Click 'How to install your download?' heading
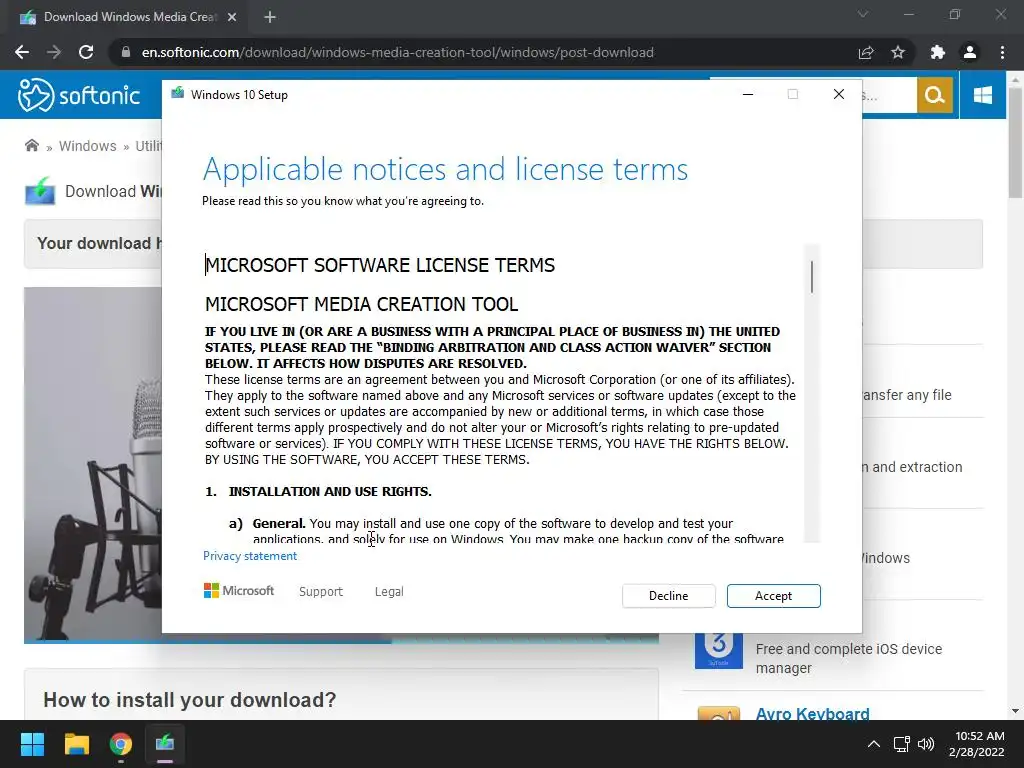Screen dimensions: 1024x768 (189, 699)
